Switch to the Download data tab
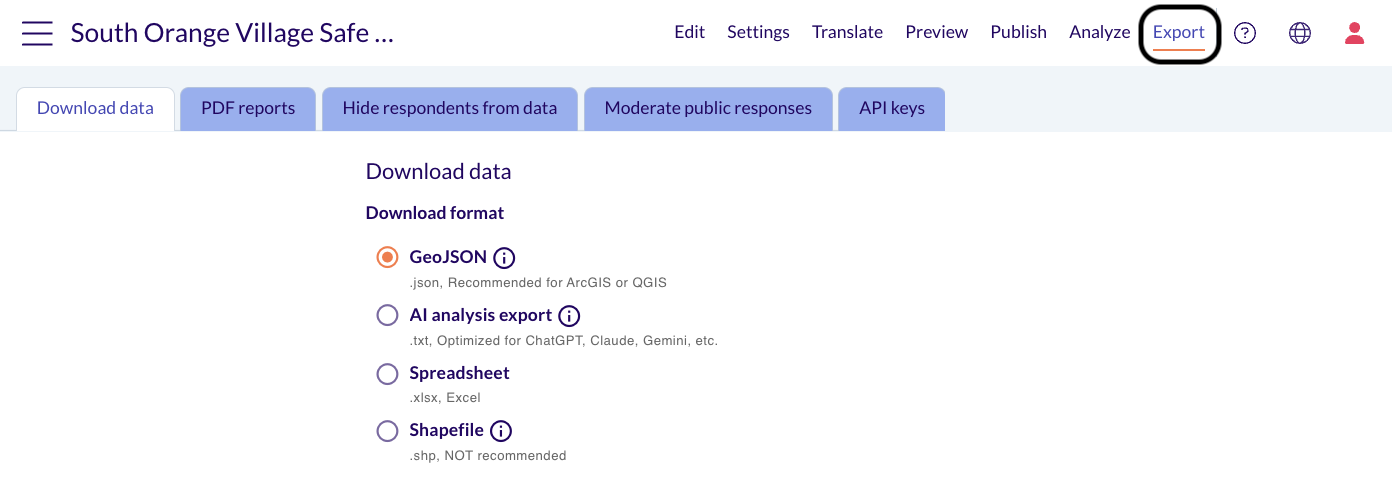The height and width of the screenshot is (493, 1392). click(x=96, y=108)
